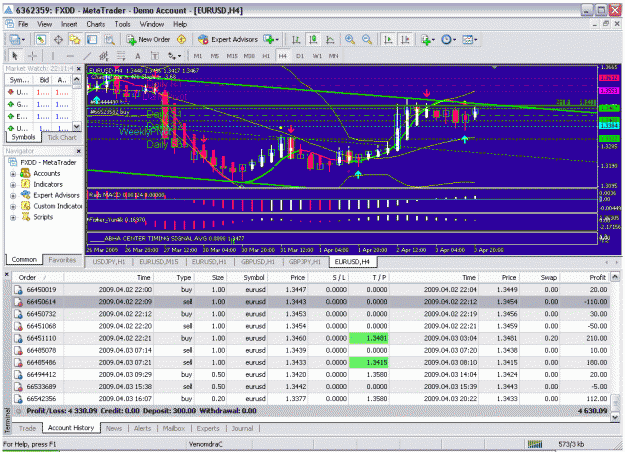Open the new chart profile icon
The image size is (625, 452).
[x=16, y=39]
